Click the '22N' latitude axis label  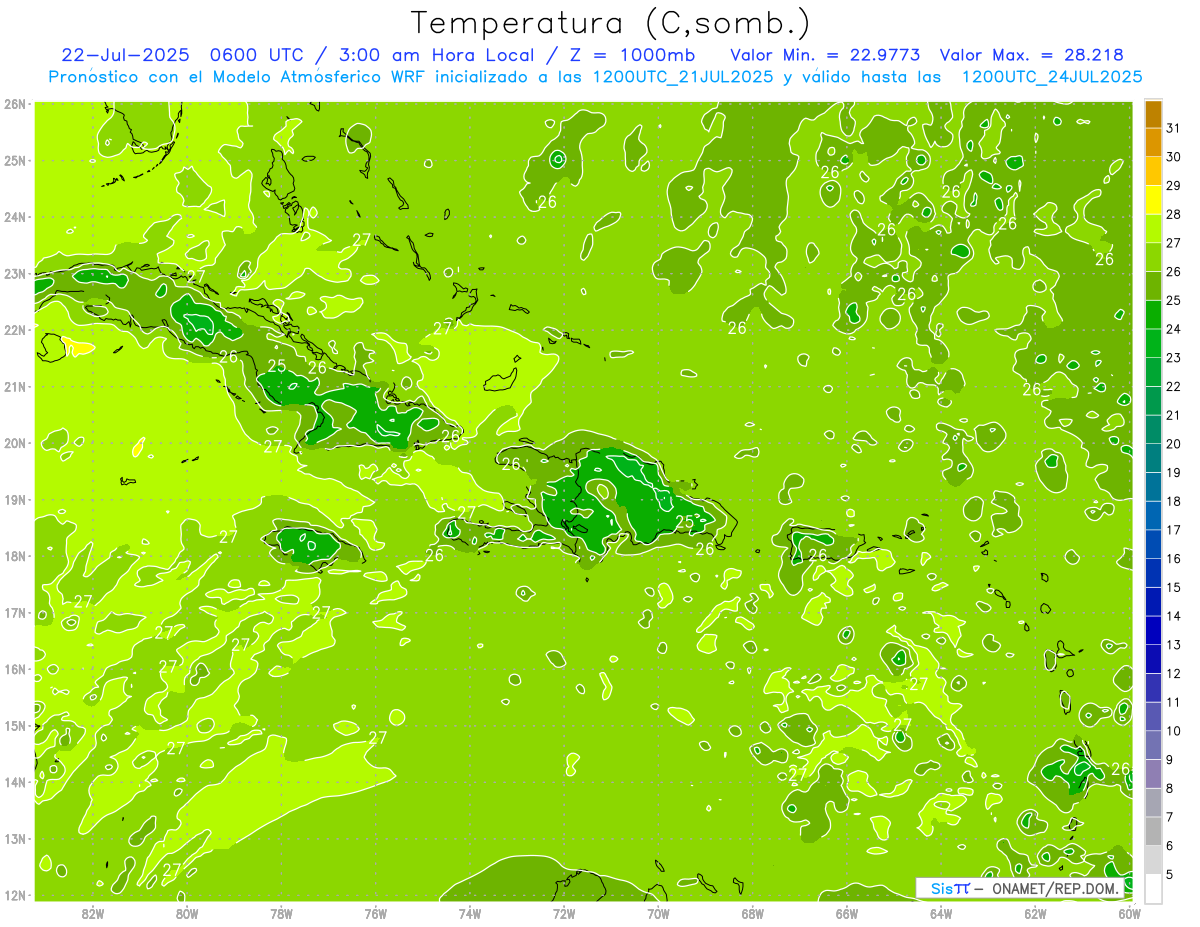tap(15, 330)
